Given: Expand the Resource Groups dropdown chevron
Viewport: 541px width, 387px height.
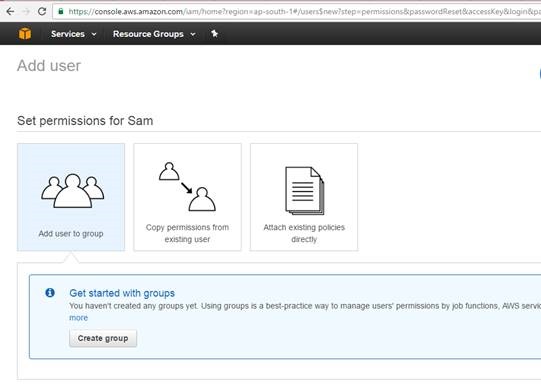Looking at the screenshot, I should click(x=193, y=34).
